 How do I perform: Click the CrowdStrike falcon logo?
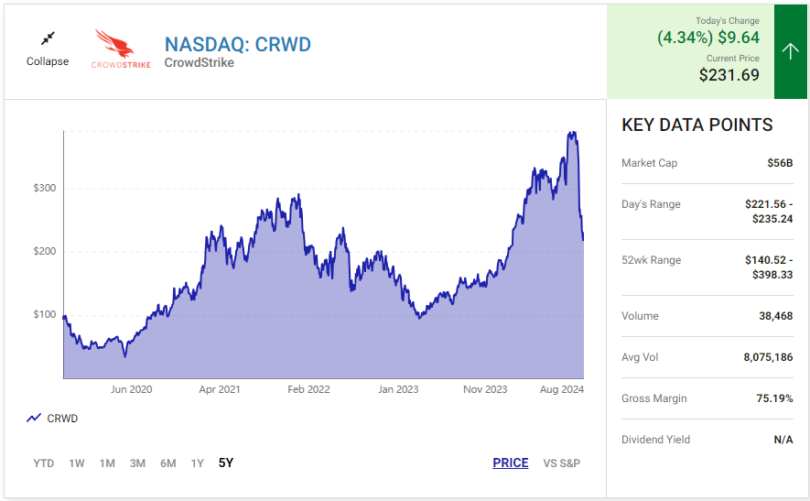[x=121, y=49]
